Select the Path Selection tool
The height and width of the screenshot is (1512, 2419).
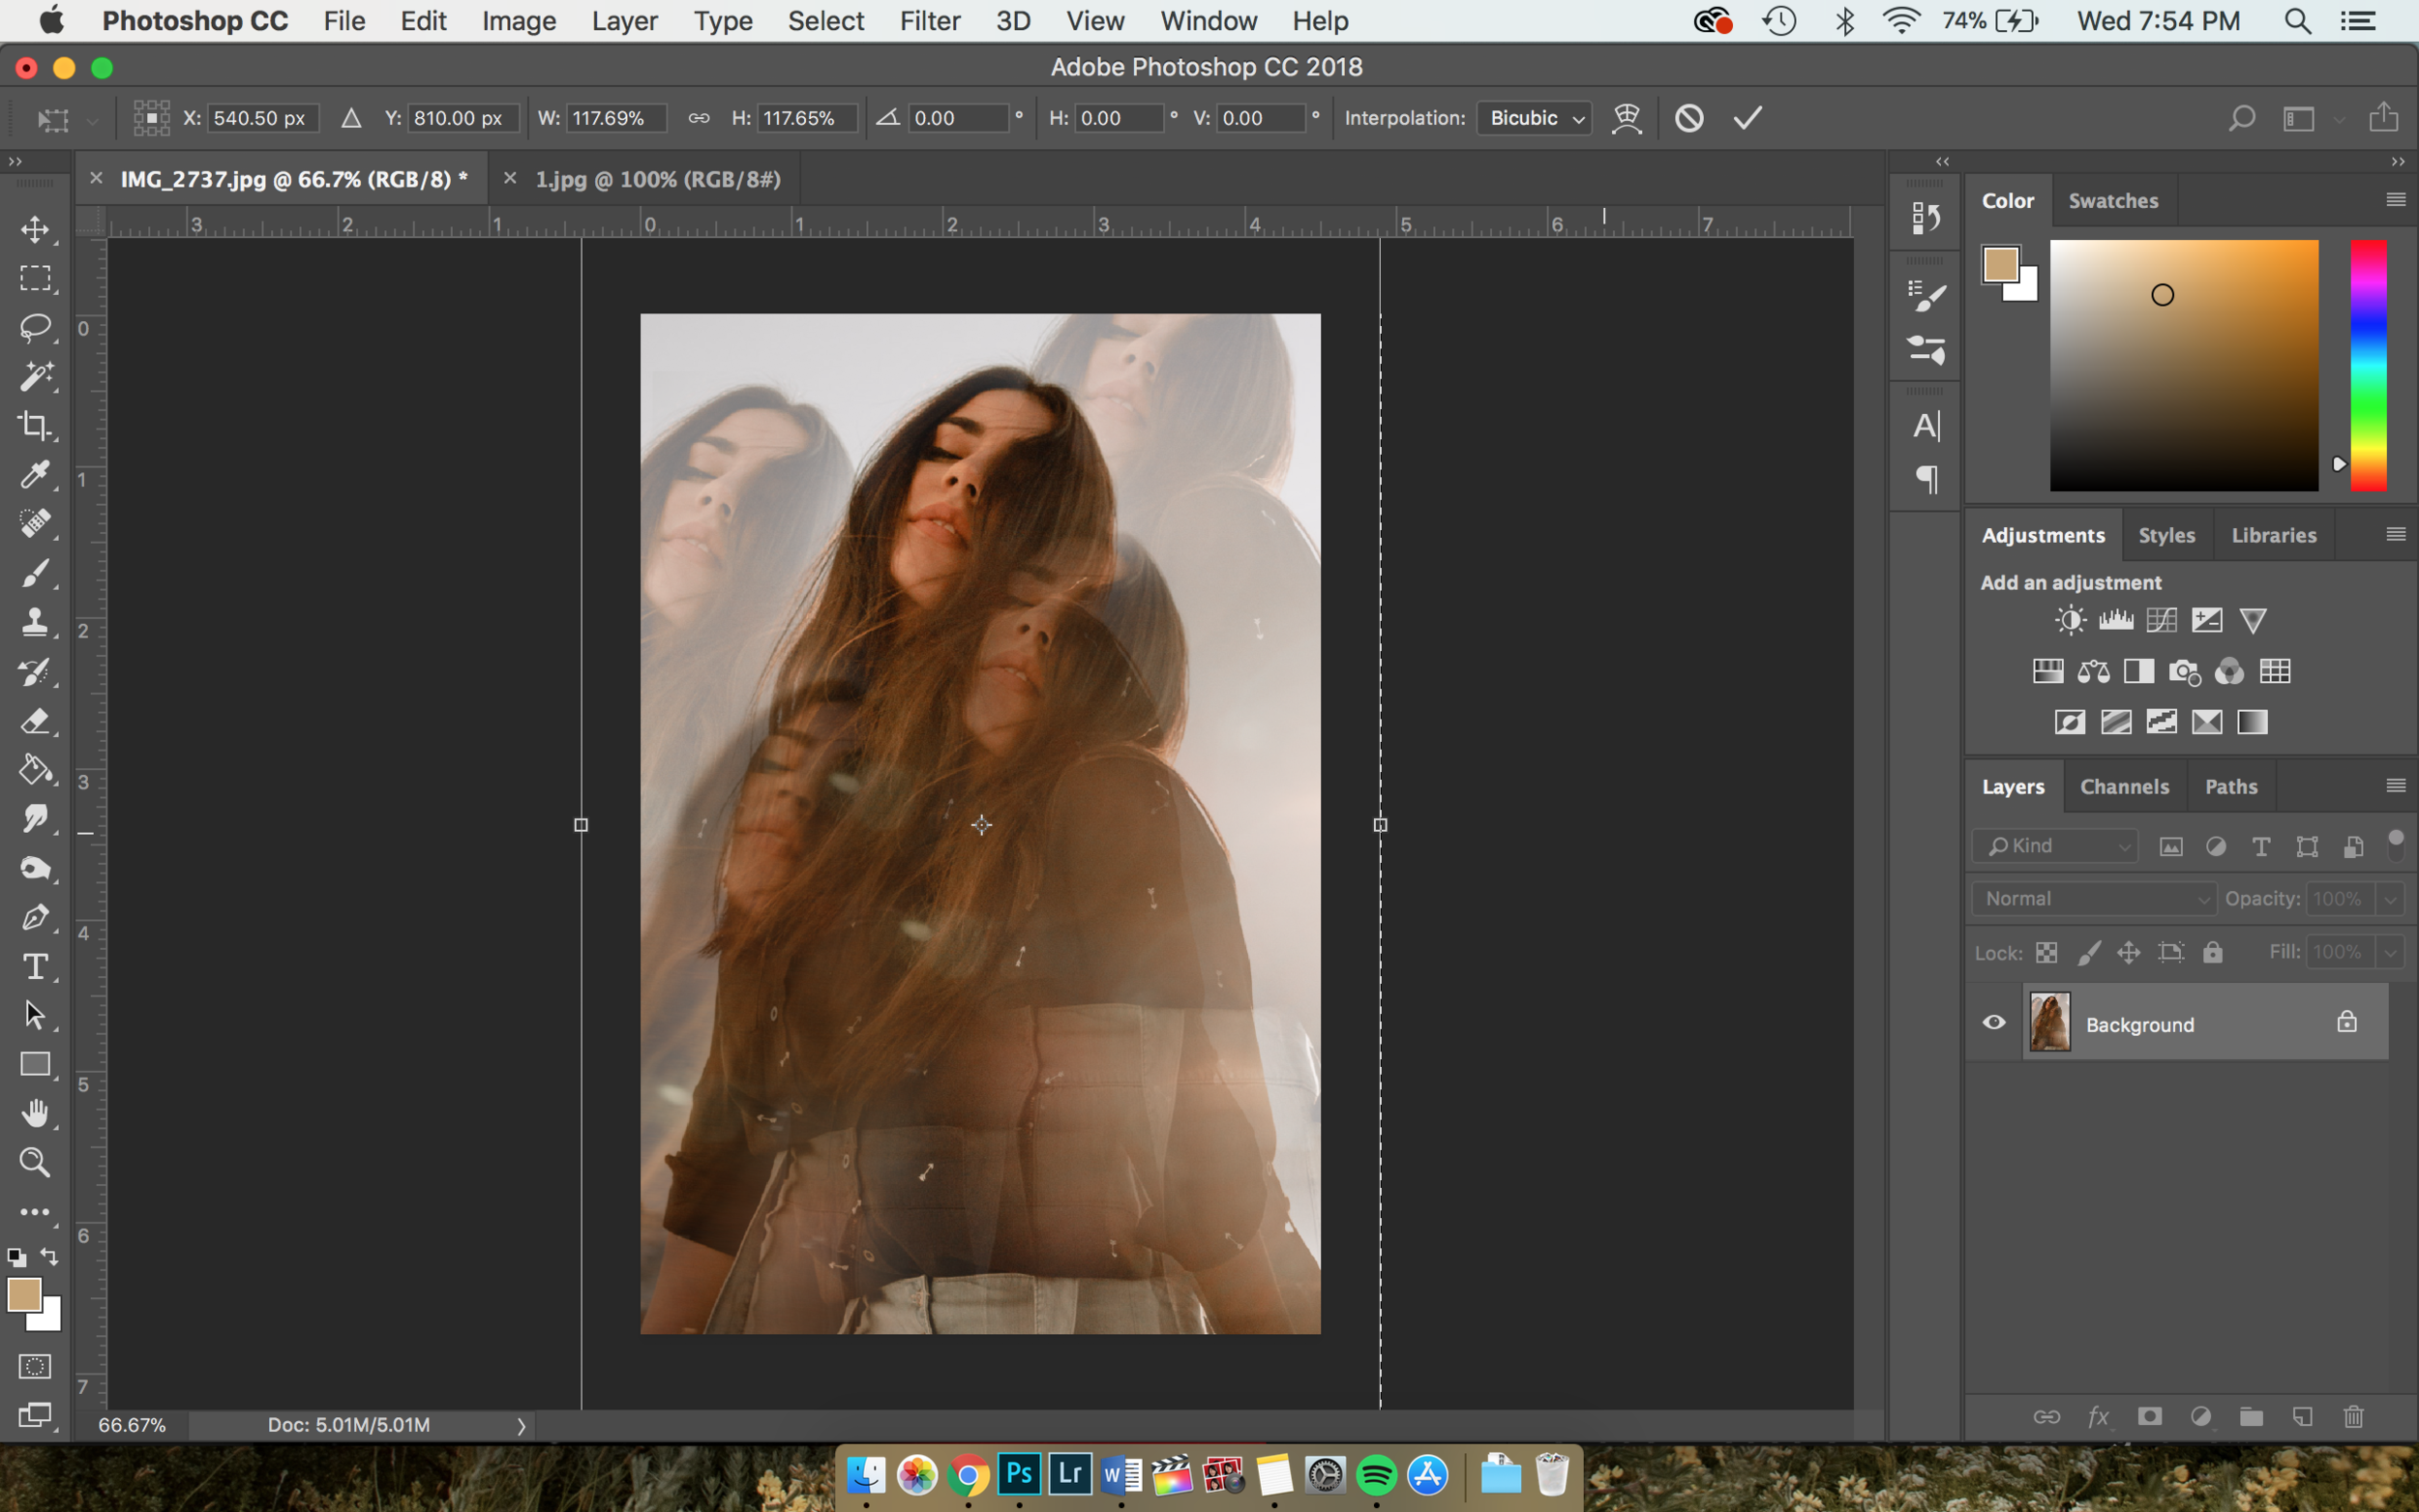(35, 1015)
